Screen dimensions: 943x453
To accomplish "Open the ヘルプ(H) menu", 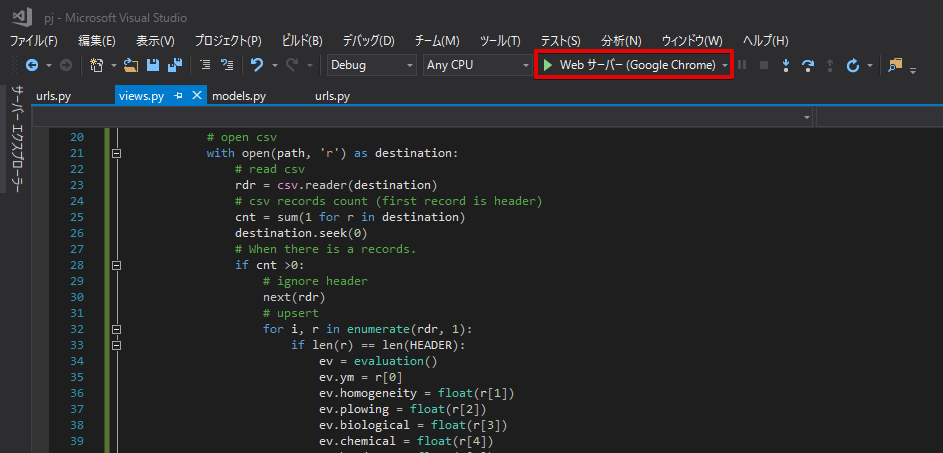I will pos(766,41).
